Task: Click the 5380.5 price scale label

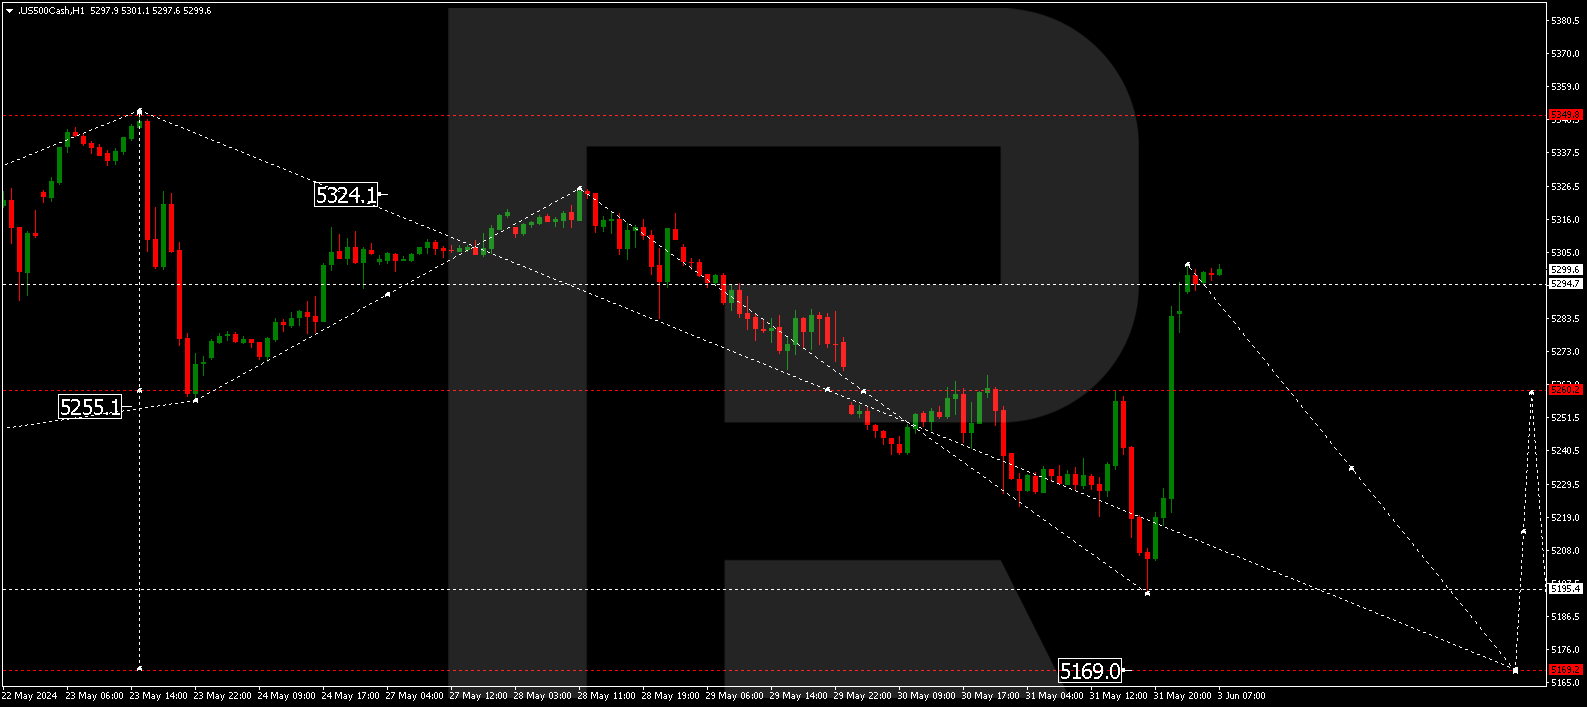Action: click(1565, 21)
